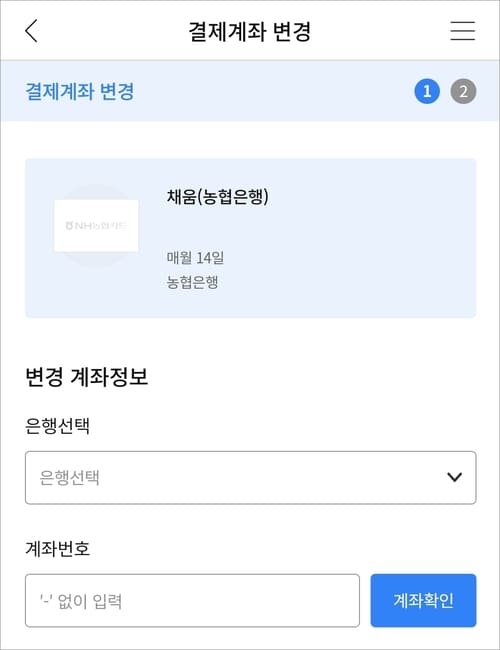Select the 채움(농협은행) card name
The height and width of the screenshot is (650, 500).
tap(218, 196)
